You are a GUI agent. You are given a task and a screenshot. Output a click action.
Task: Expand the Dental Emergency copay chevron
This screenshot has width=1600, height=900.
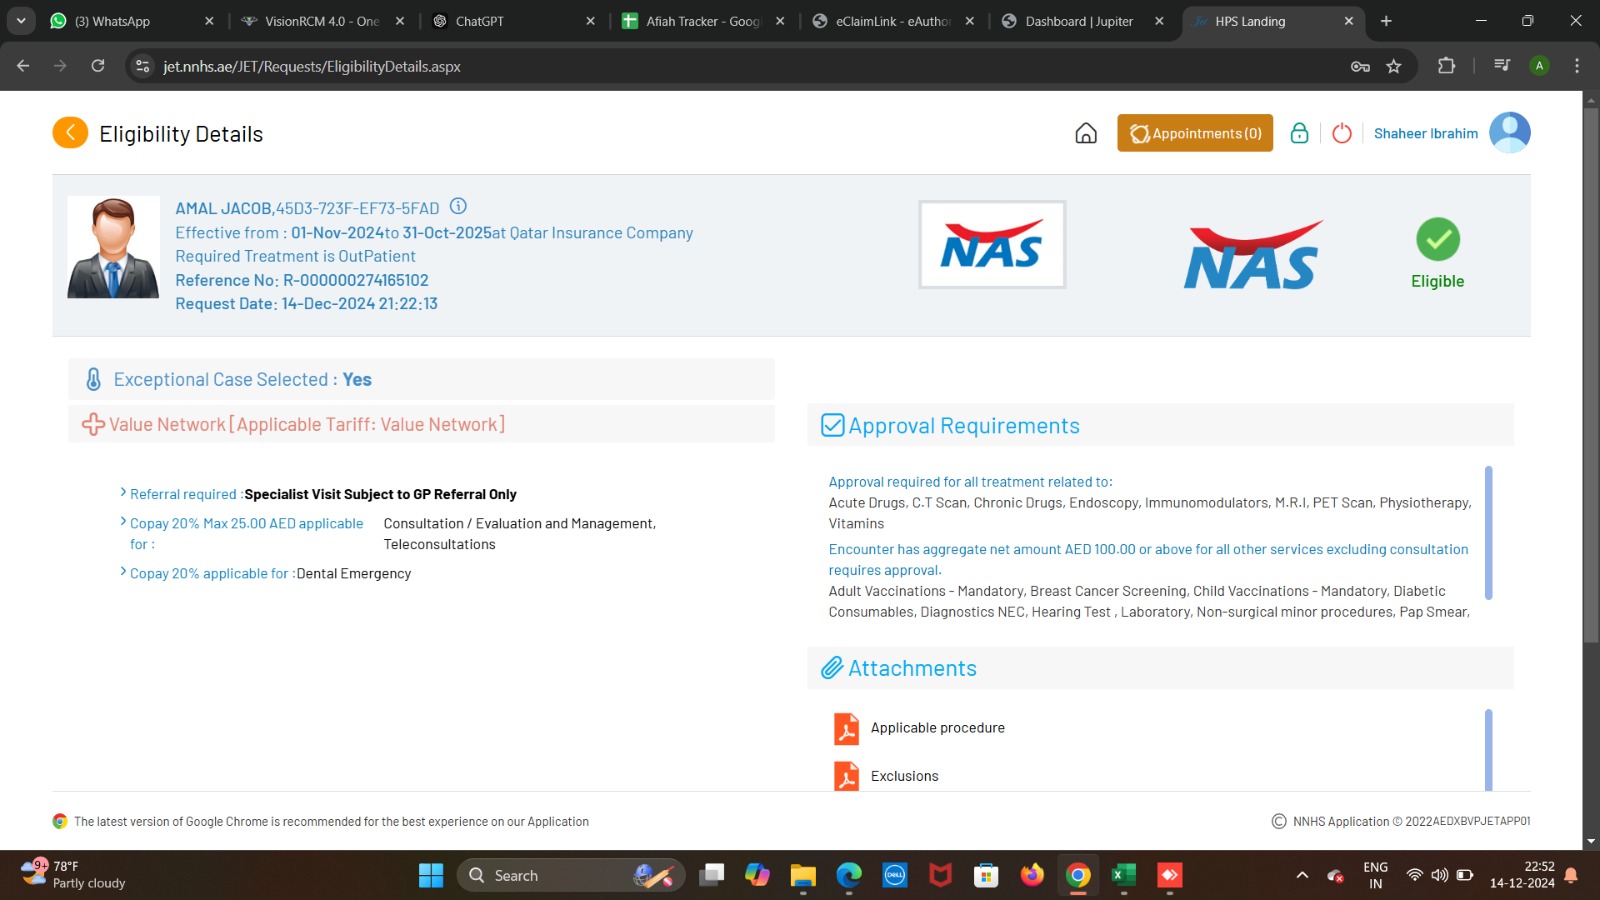(123, 572)
